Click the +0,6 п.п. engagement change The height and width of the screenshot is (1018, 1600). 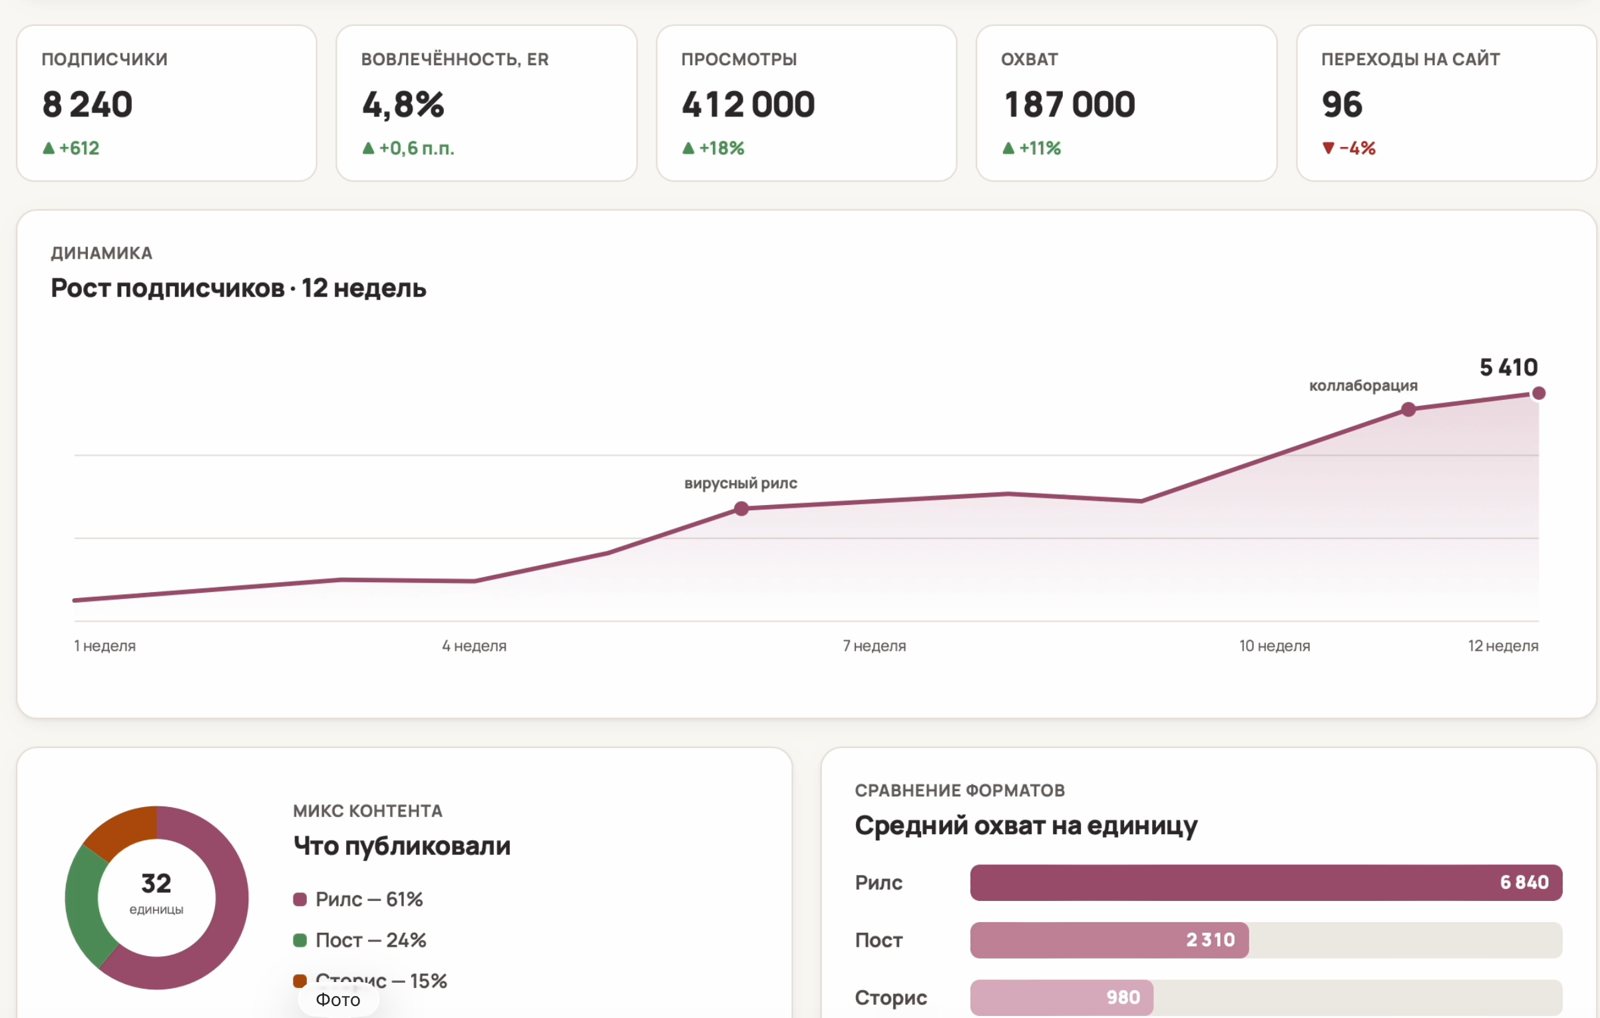coord(408,148)
